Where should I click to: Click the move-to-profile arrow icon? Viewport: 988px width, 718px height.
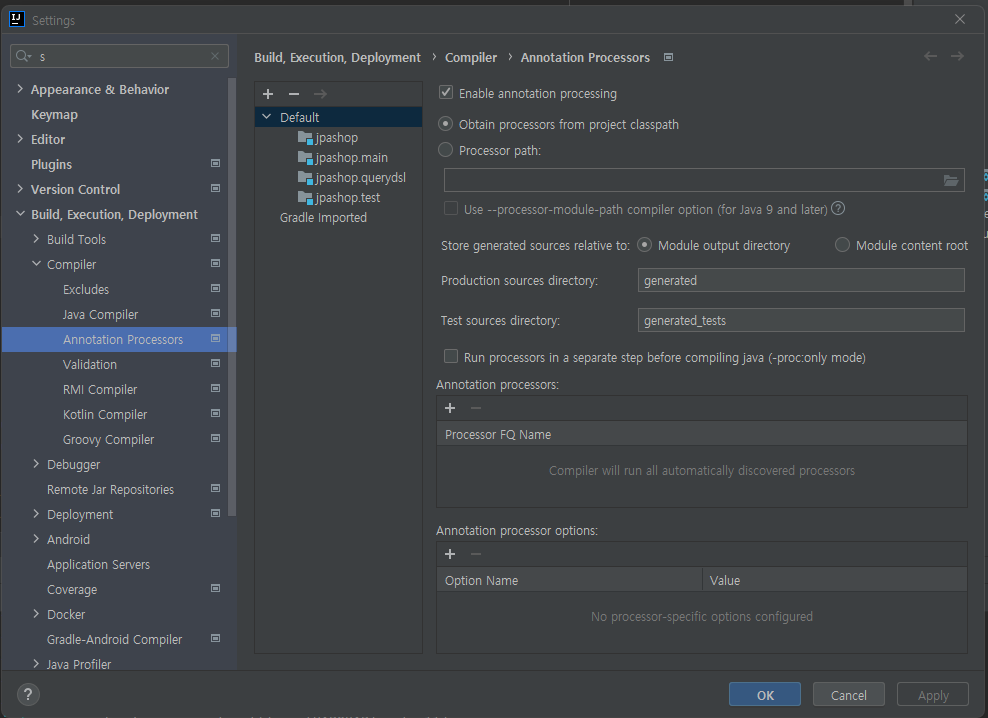coord(320,94)
